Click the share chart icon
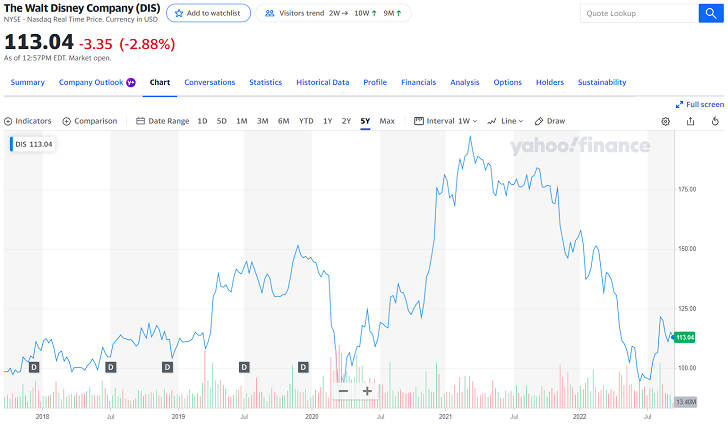 click(x=690, y=121)
